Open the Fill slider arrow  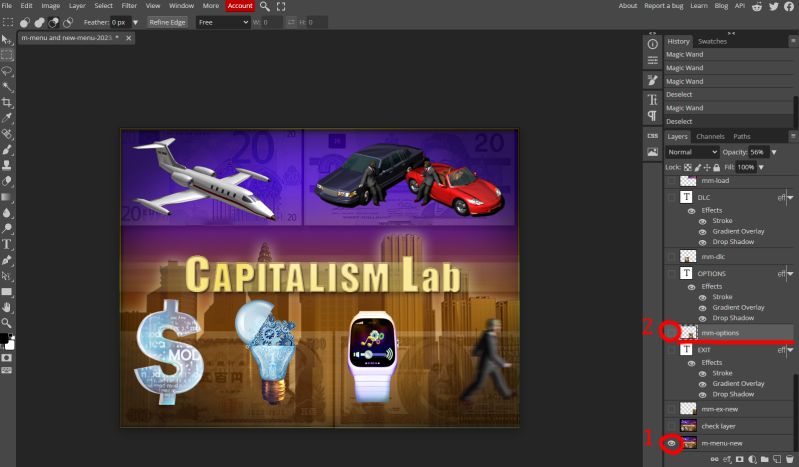click(761, 167)
